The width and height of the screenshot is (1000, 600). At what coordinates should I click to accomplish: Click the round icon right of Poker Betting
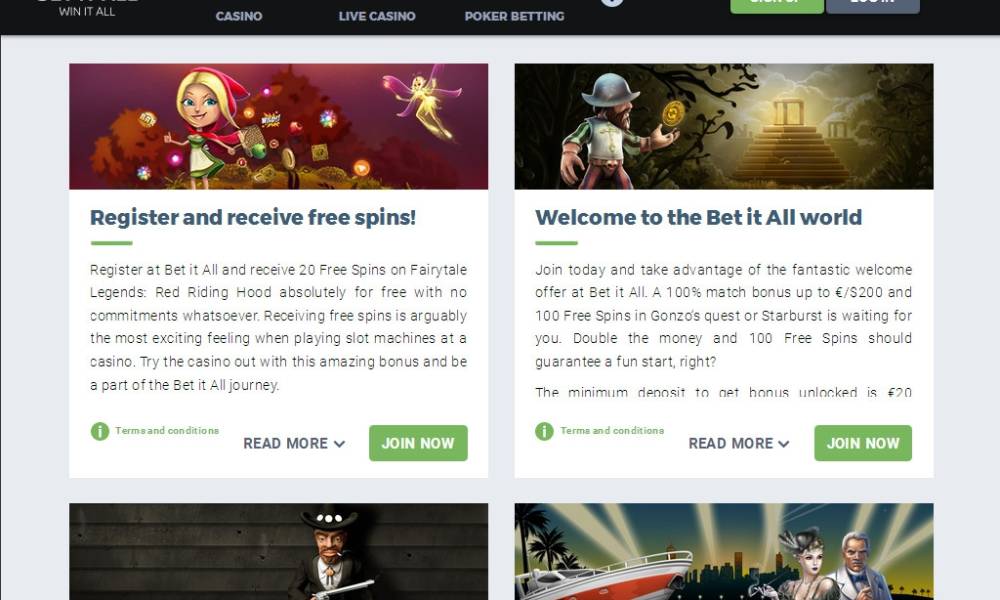(x=612, y=3)
